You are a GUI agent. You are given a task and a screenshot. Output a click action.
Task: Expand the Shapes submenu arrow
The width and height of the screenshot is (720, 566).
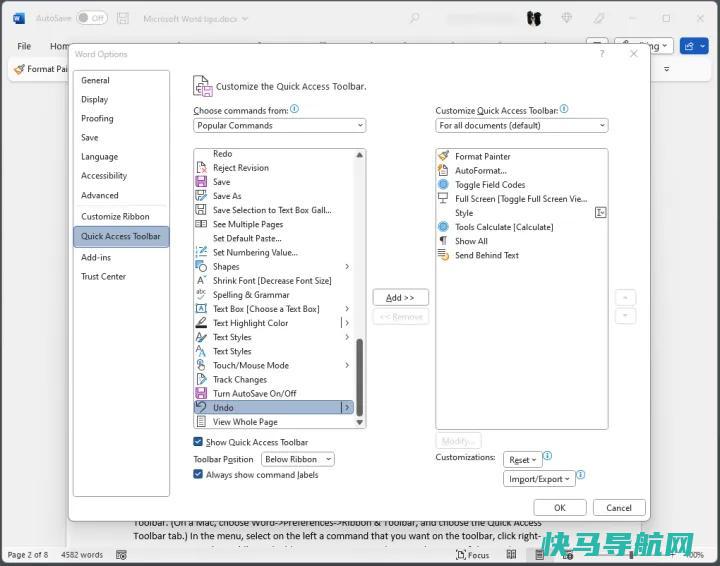click(347, 266)
